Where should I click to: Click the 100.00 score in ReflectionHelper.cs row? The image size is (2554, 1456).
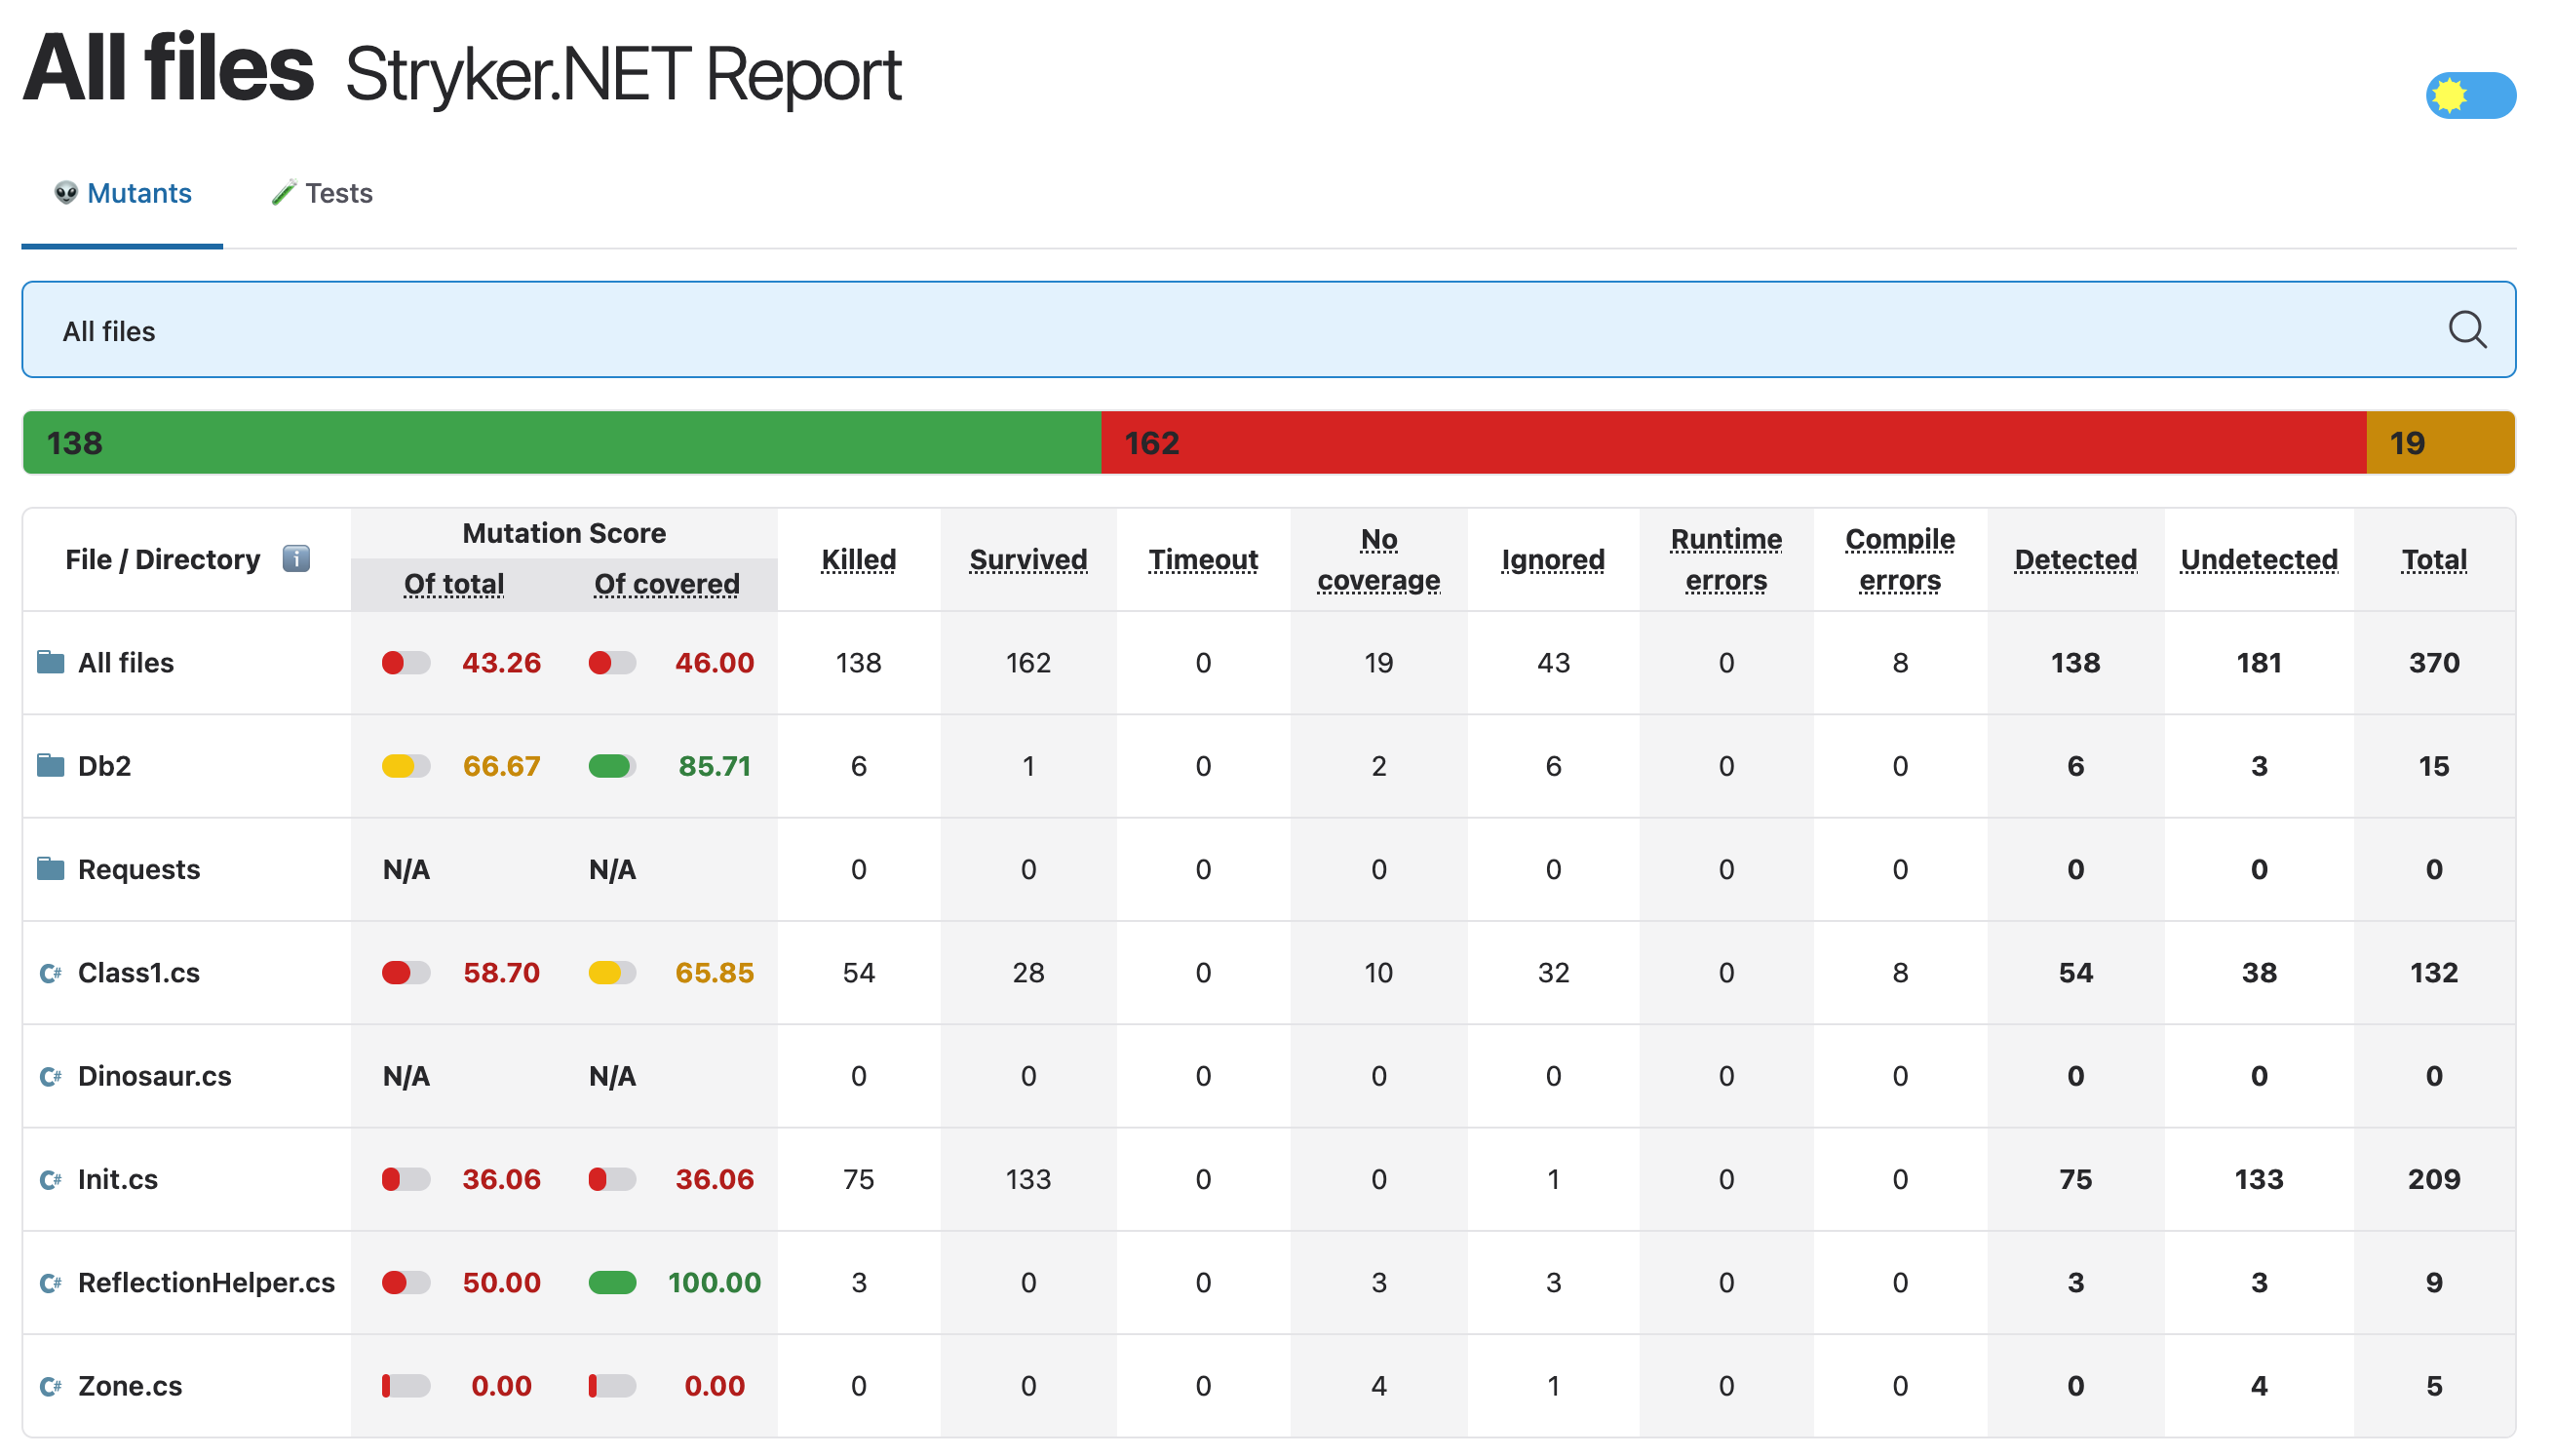pos(714,1282)
